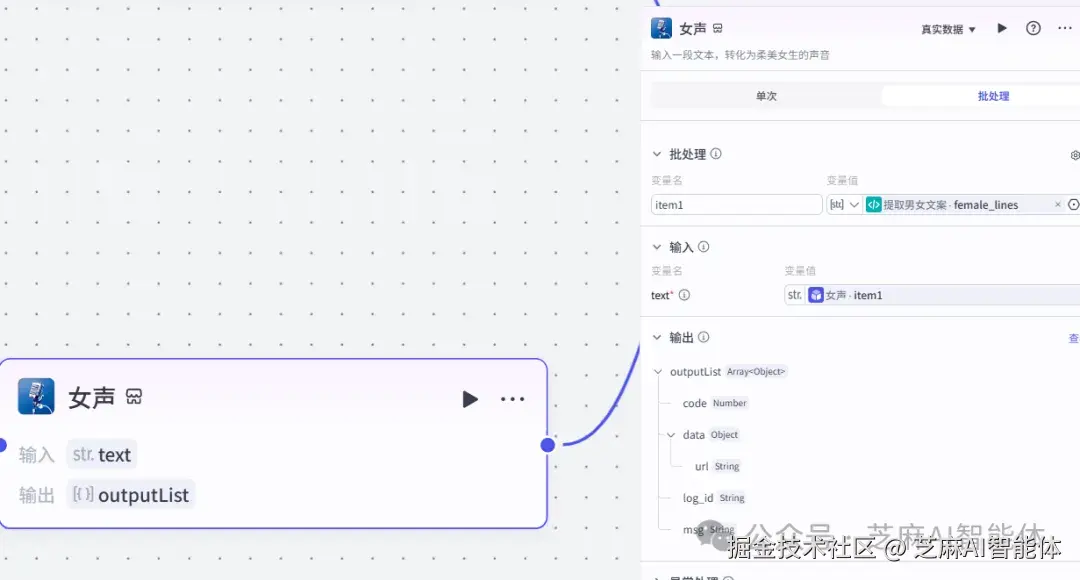
Task: Remove female_lines variable with the × button
Action: [x=1057, y=204]
